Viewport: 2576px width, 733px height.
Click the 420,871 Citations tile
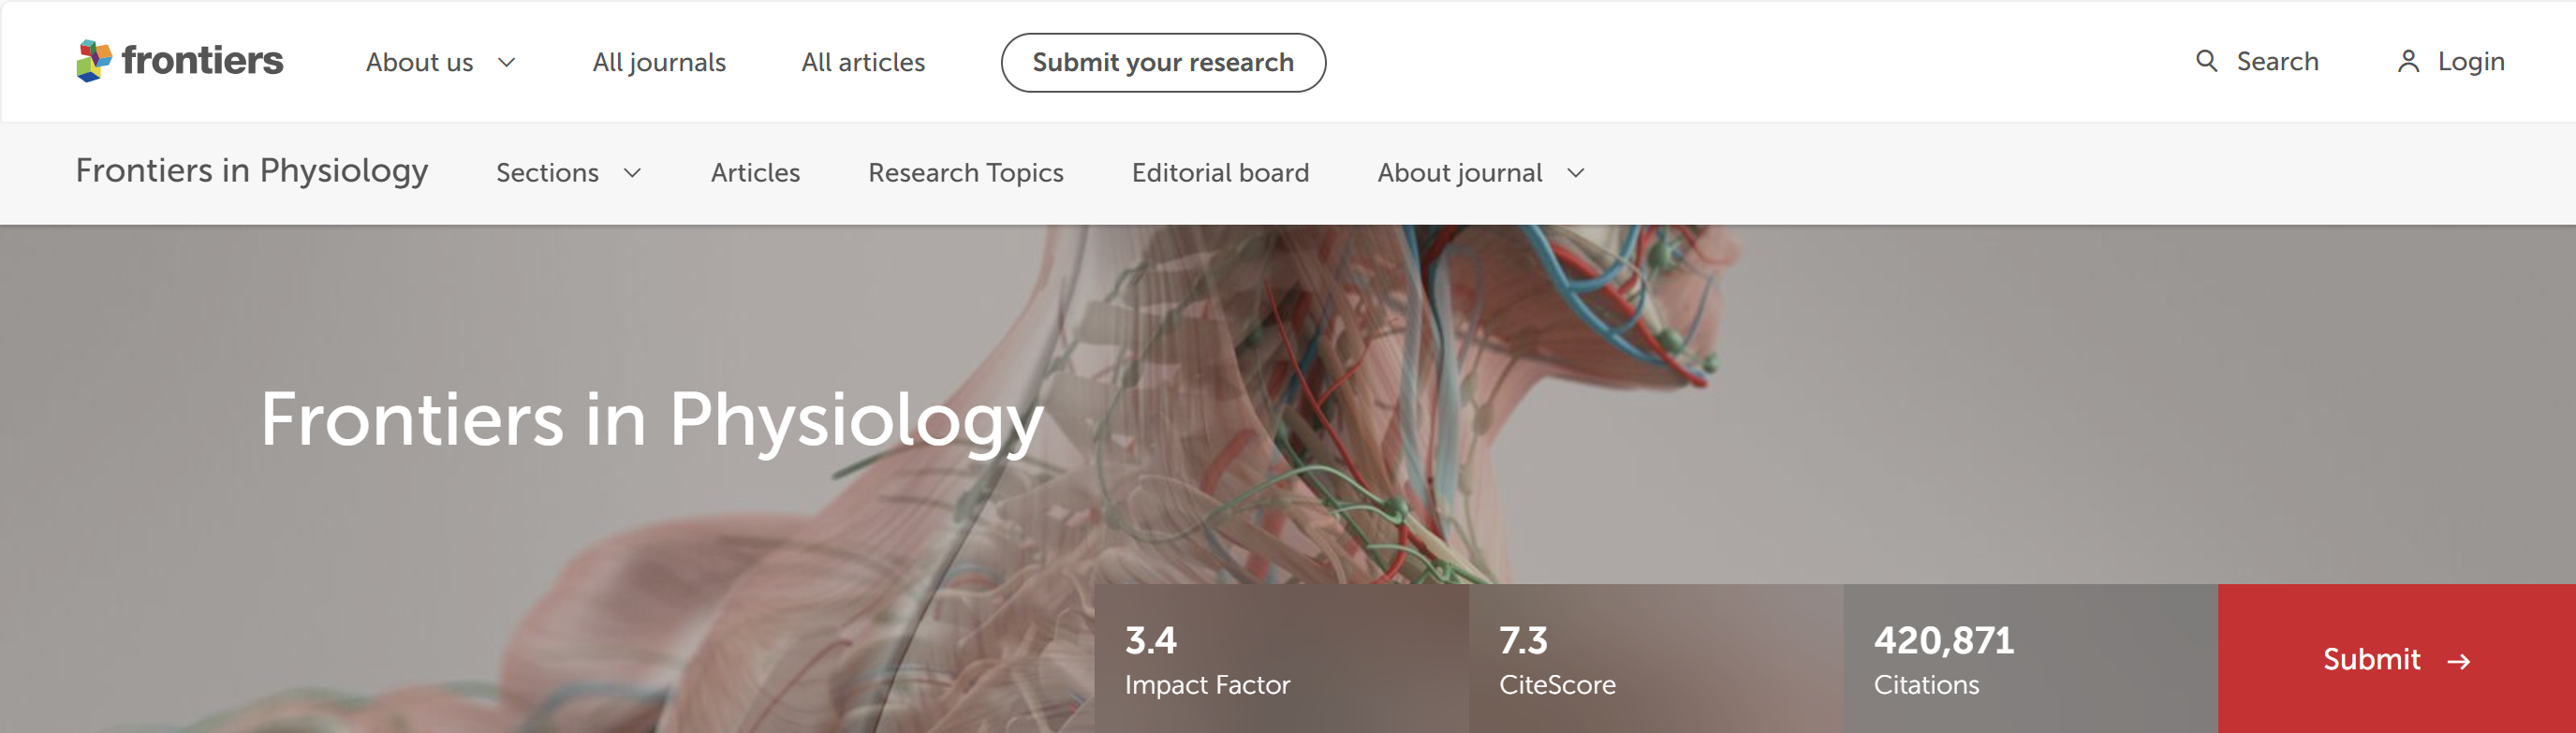tap(2029, 659)
